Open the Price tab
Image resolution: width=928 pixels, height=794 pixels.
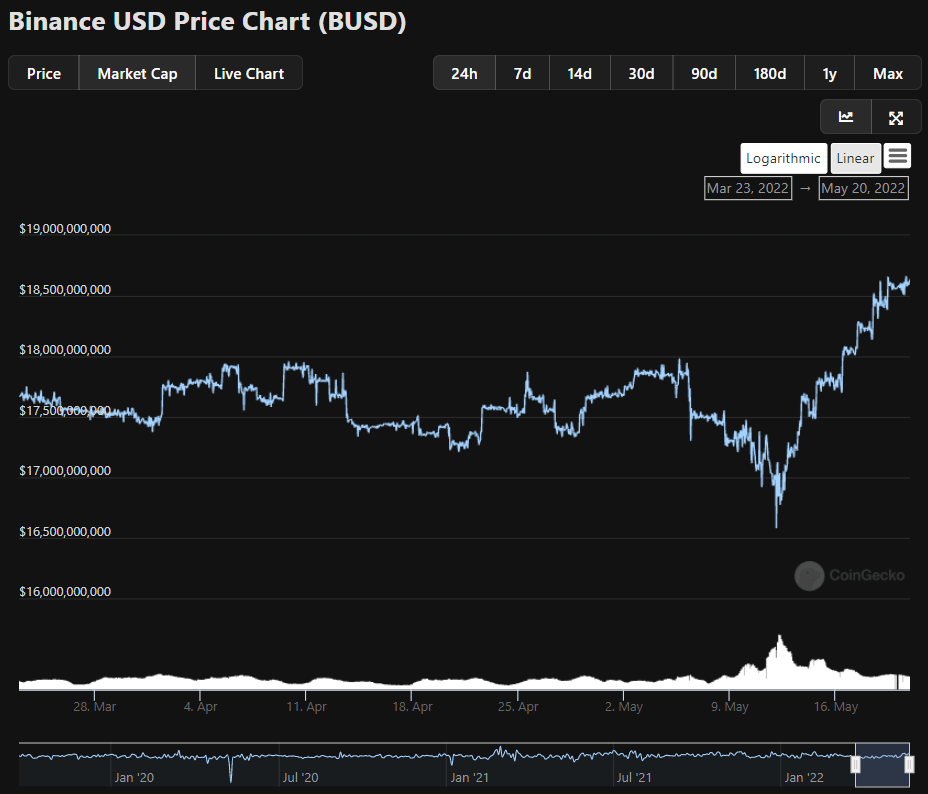(44, 73)
